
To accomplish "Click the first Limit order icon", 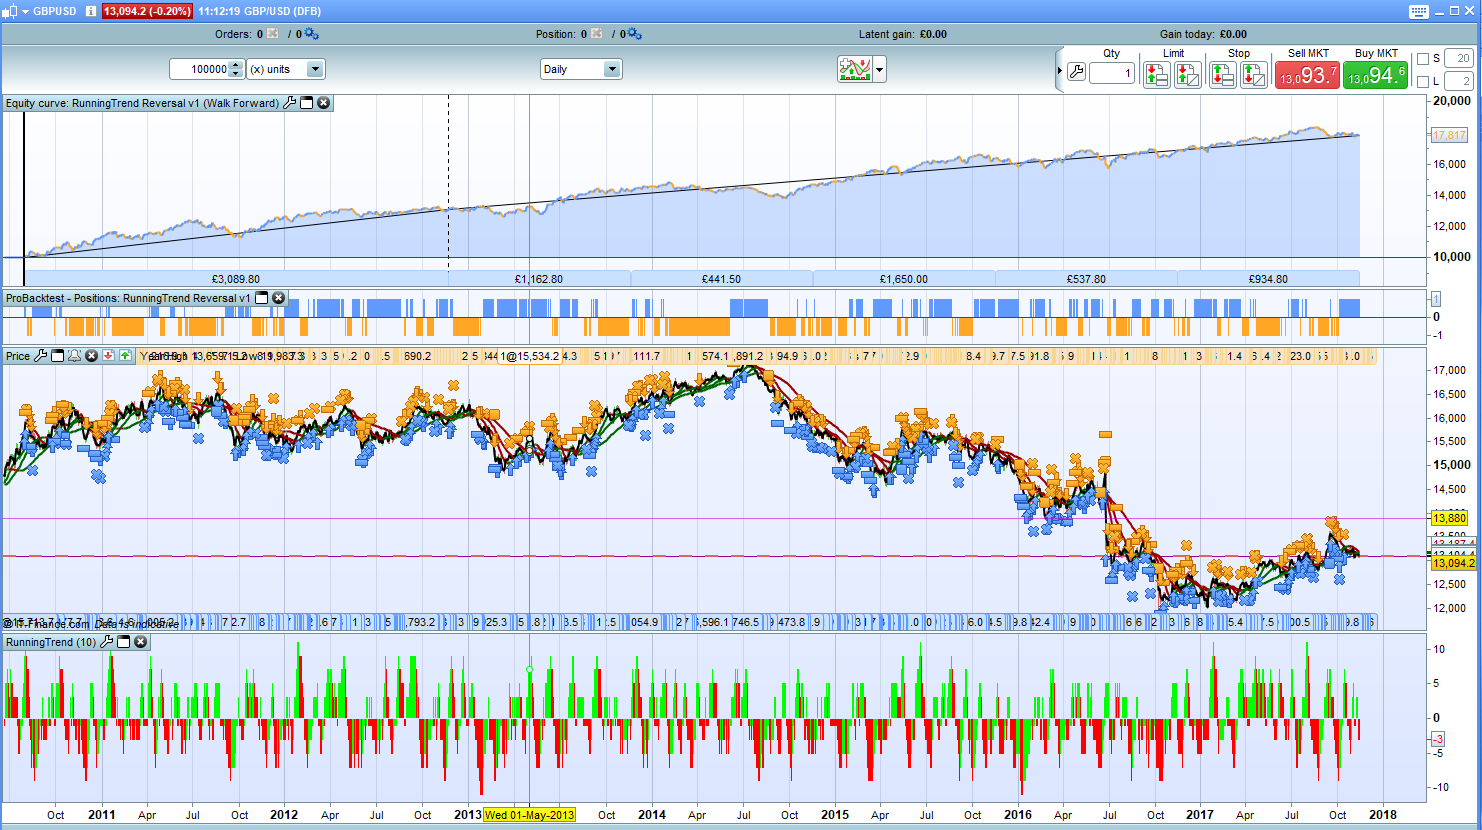I will (1156, 75).
